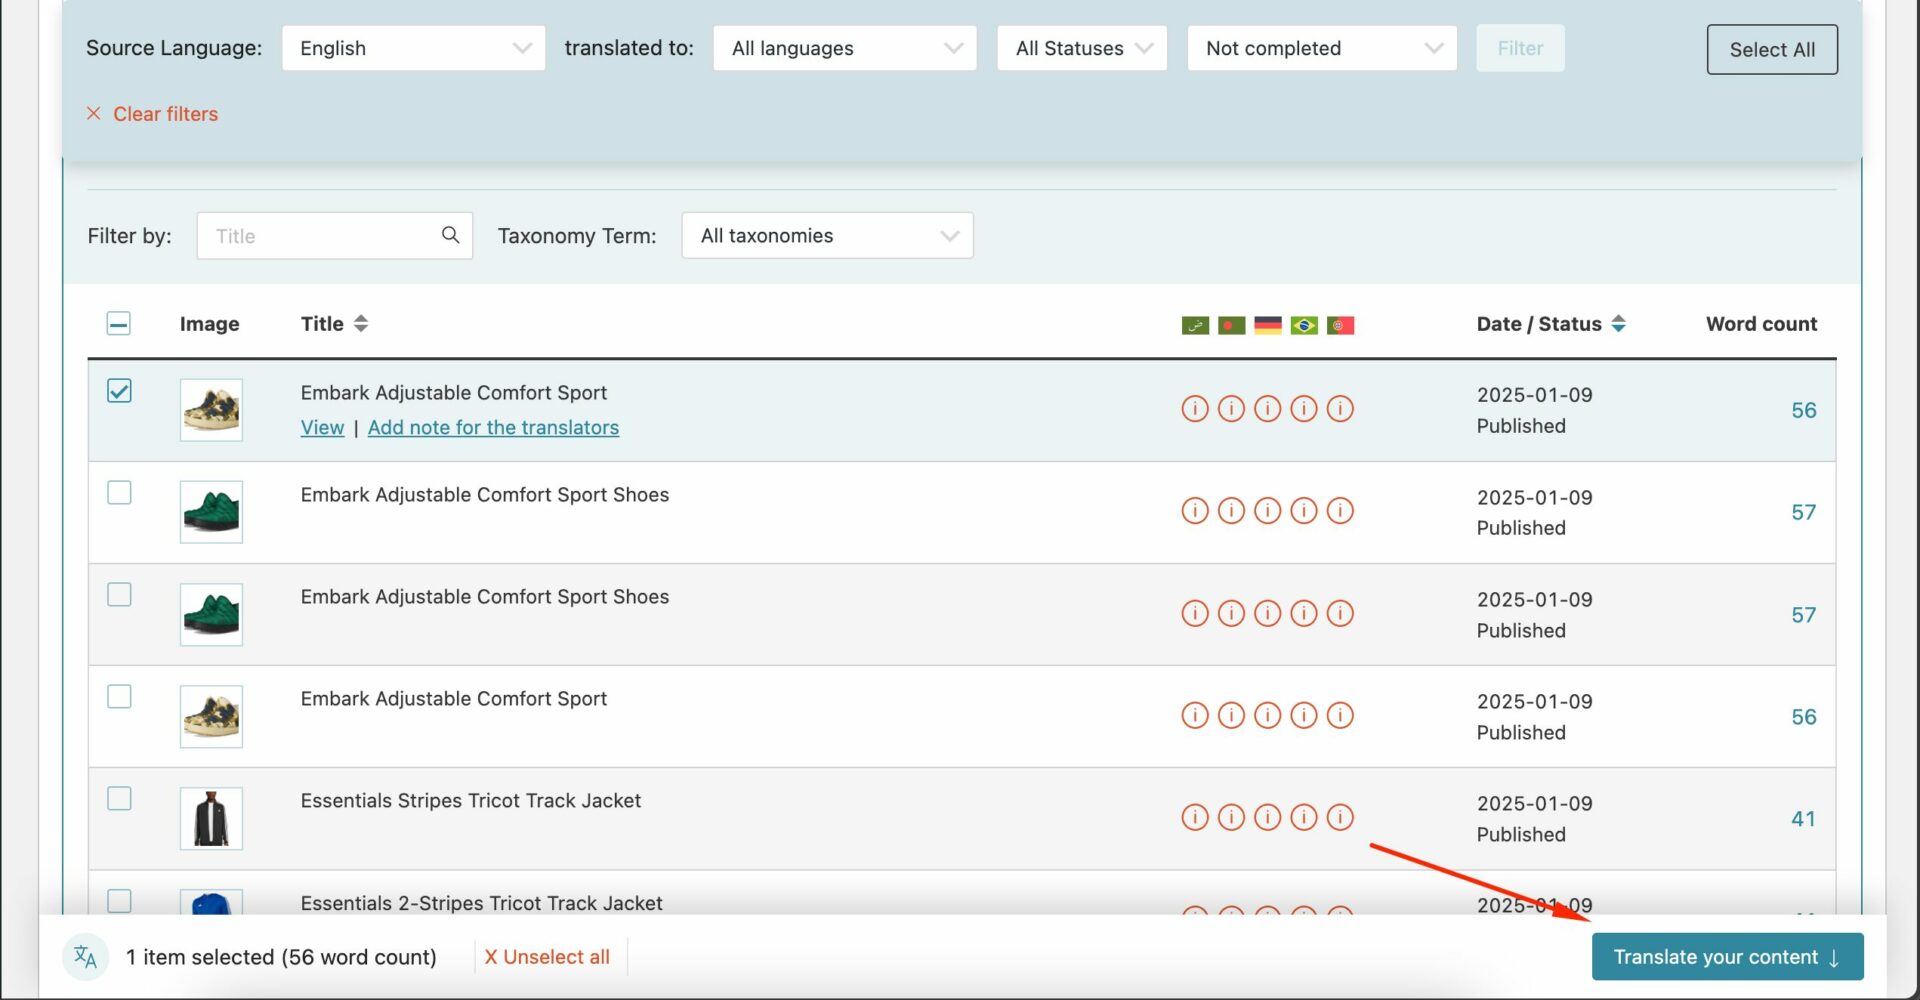Toggle the select-all checkbox in the table header
The height and width of the screenshot is (1000, 1920).
click(118, 323)
